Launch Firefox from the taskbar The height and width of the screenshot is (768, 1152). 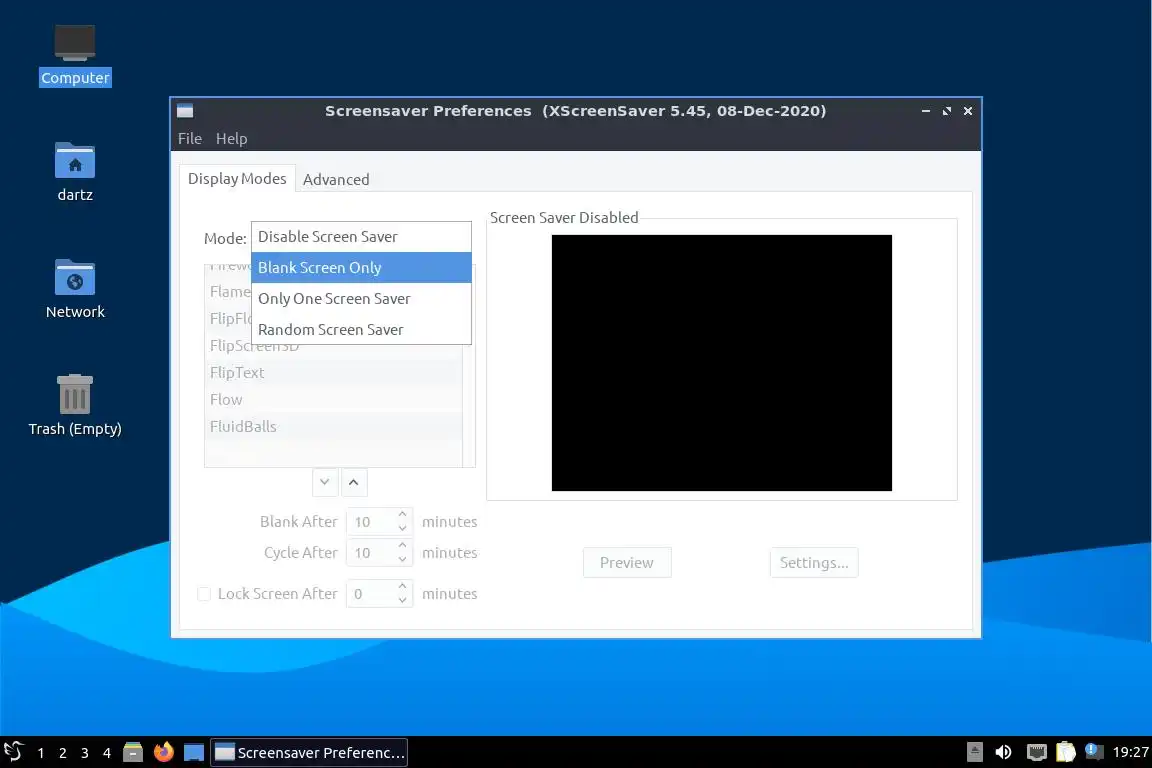pyautogui.click(x=163, y=752)
